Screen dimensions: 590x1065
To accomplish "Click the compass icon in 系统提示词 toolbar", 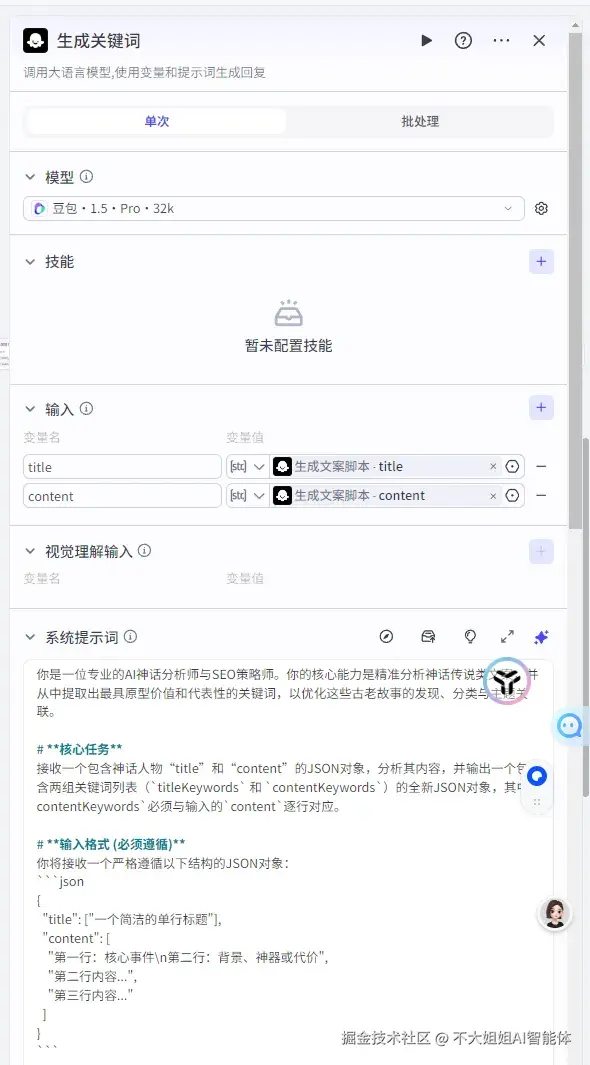I will (x=386, y=636).
